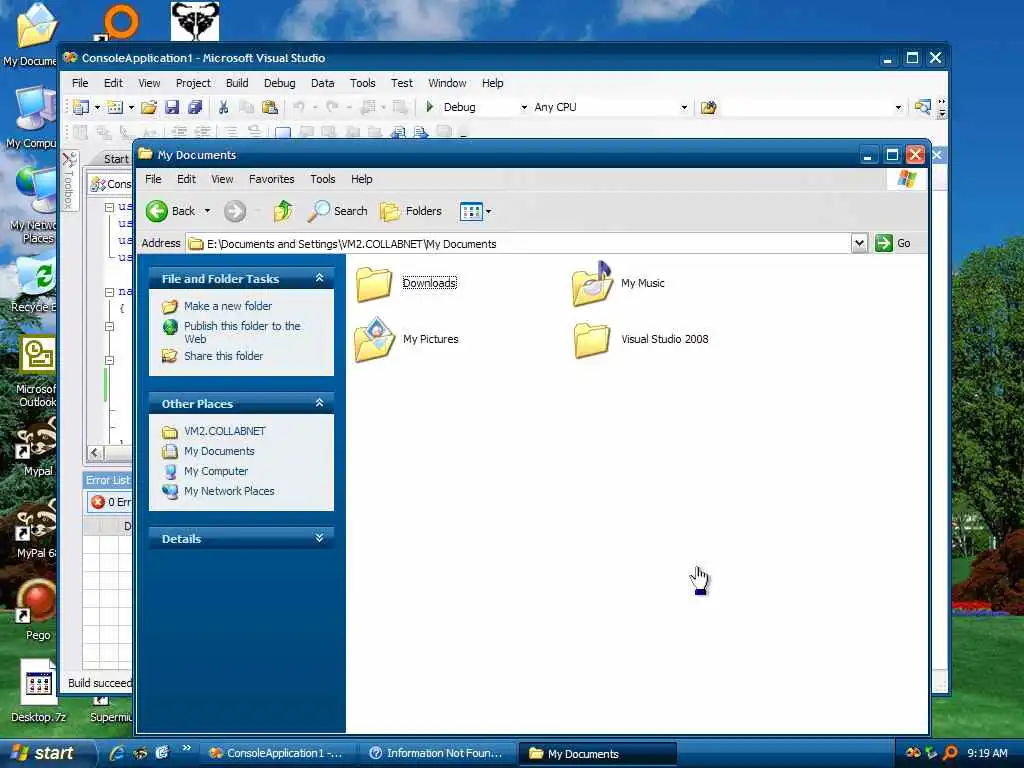Collapse the File and Folder Tasks panel
Screen dimensions: 1024x768
(x=319, y=278)
